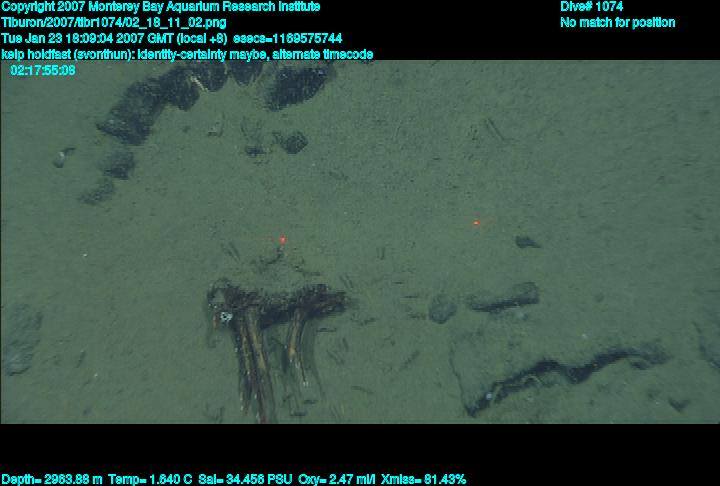
Task: Click the small dark rock near the right laser dot
Action: tap(526, 242)
